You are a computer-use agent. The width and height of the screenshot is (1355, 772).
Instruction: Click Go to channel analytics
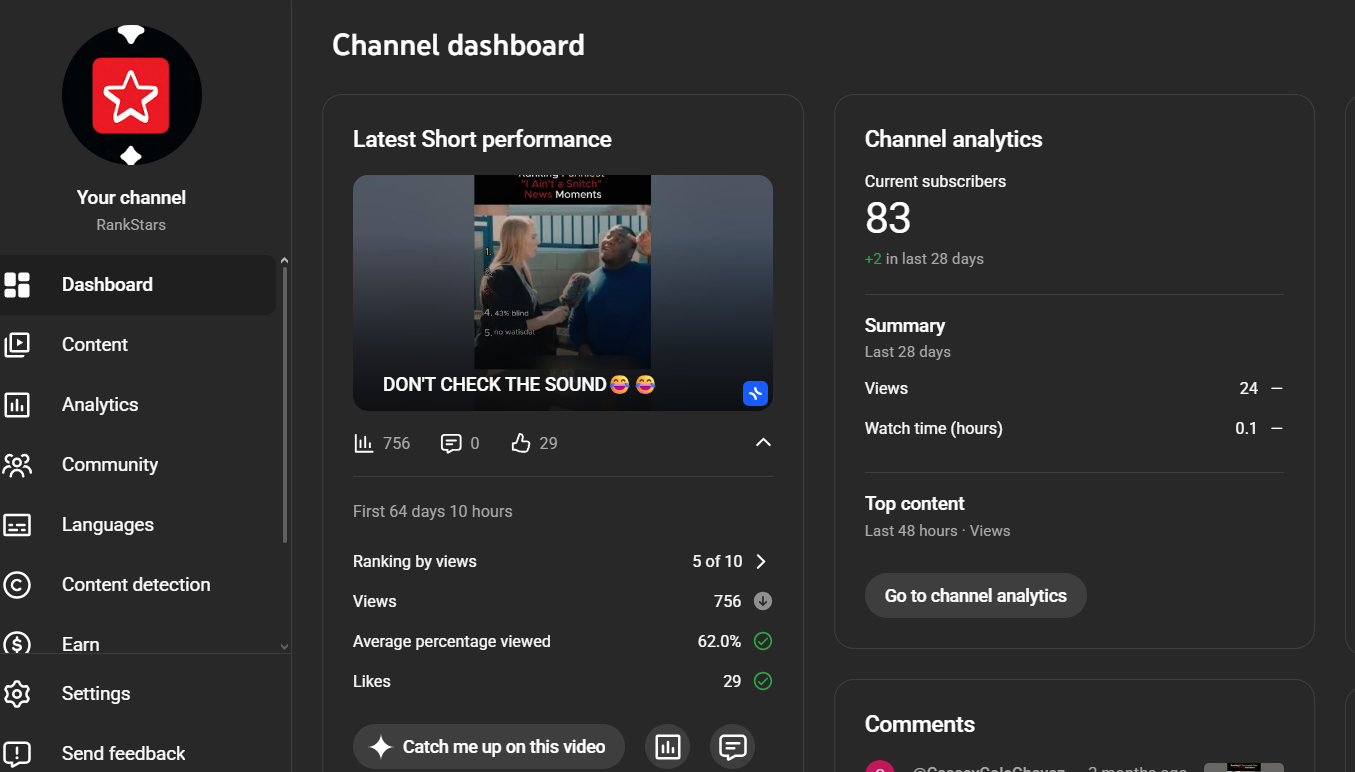(x=976, y=595)
